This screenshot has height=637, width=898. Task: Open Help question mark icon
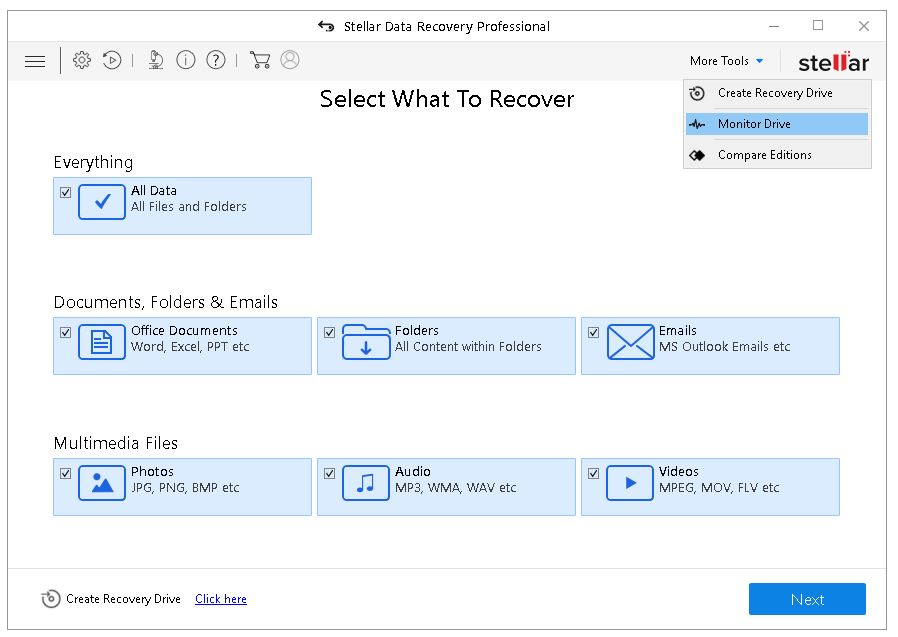coord(216,60)
